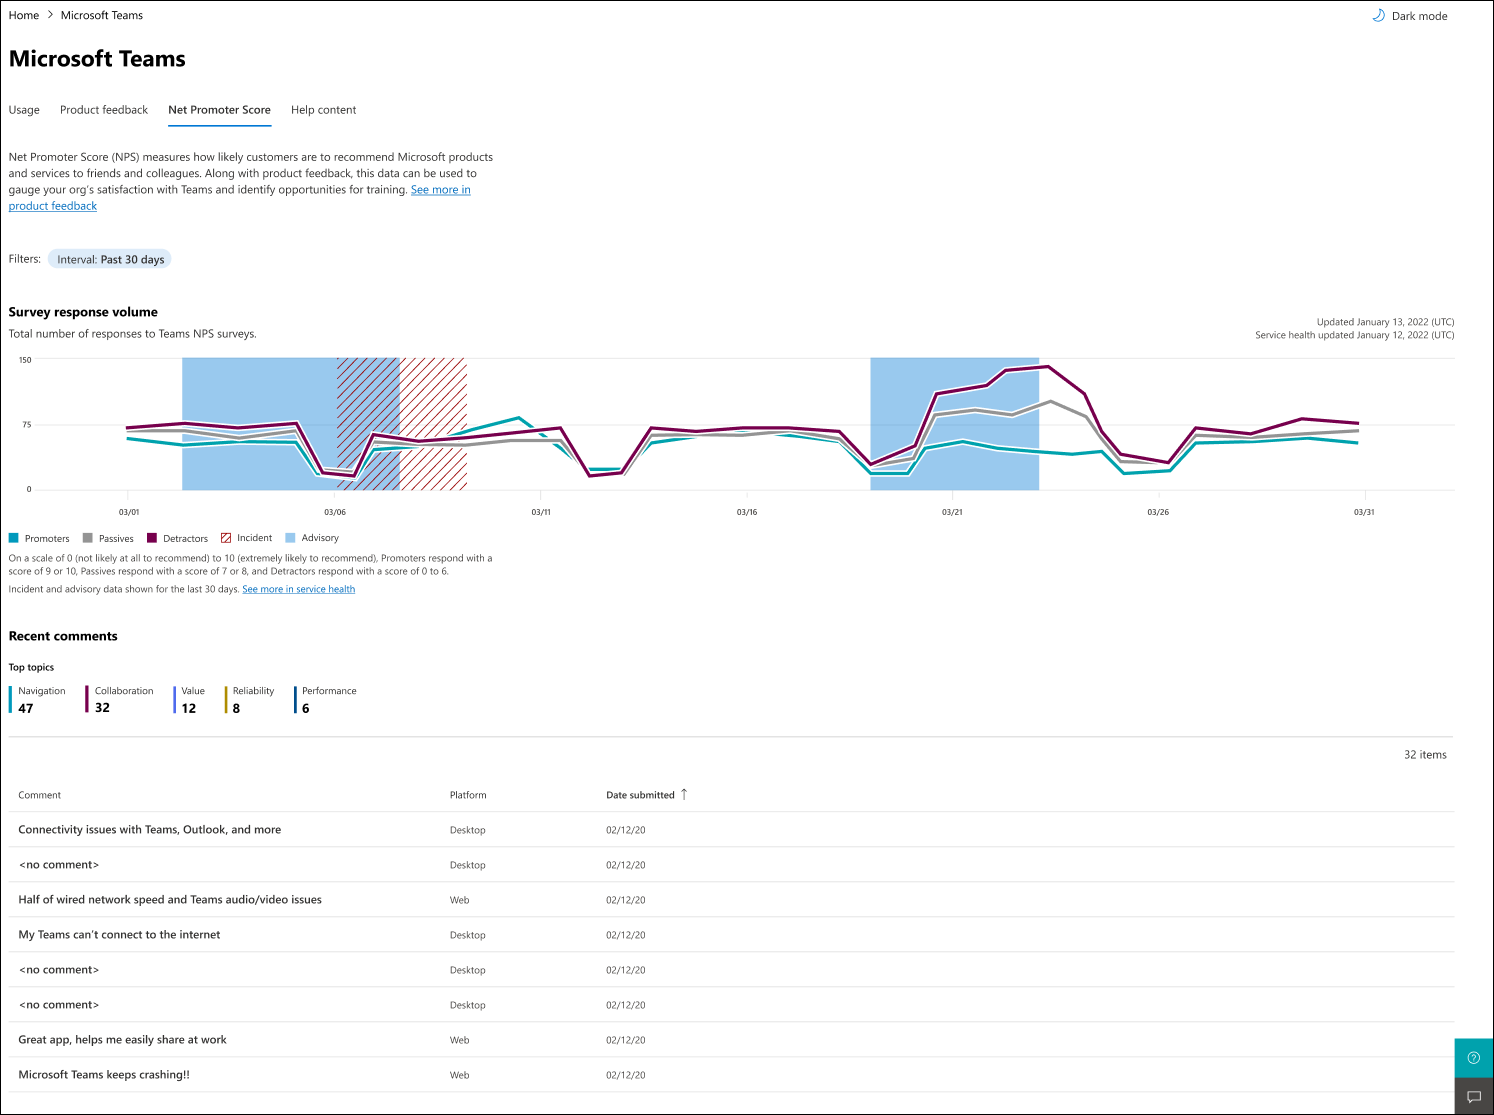Image resolution: width=1494 pixels, height=1115 pixels.
Task: Open the help question mark button
Action: click(x=1473, y=1057)
